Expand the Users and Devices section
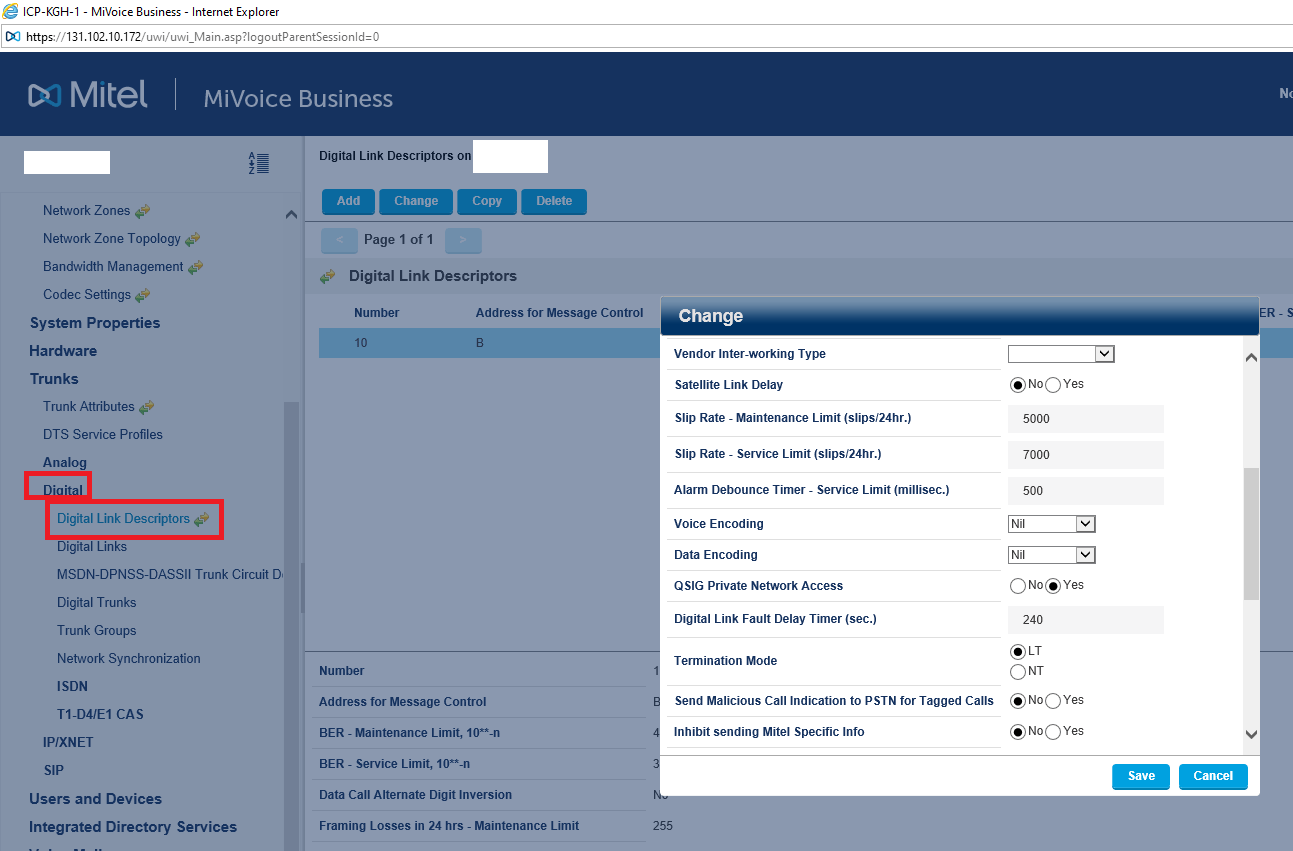Viewport: 1293px width, 851px height. click(95, 799)
